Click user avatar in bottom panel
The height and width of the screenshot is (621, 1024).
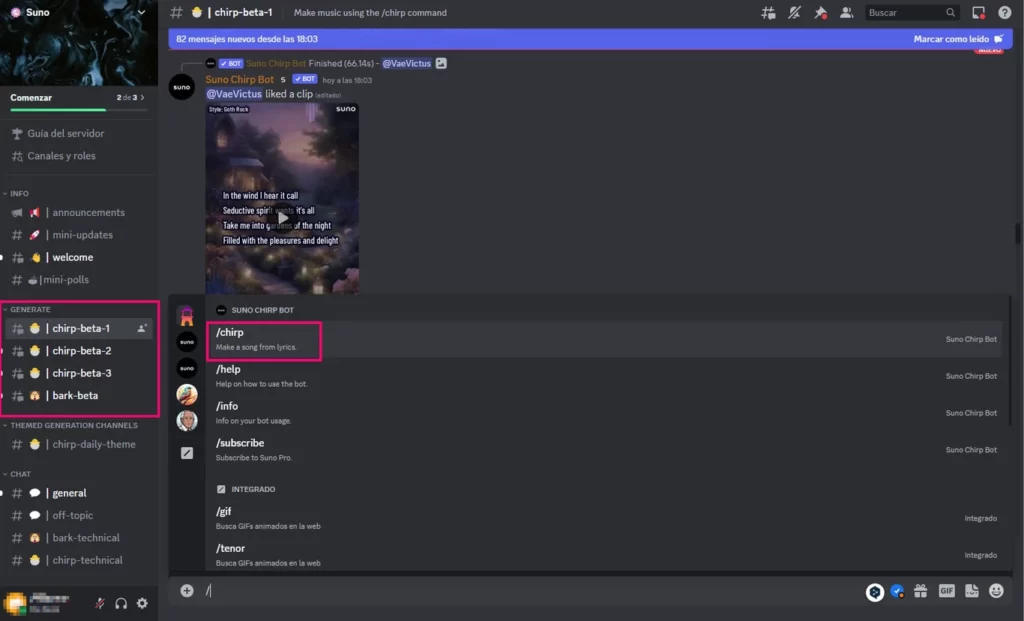coord(15,603)
